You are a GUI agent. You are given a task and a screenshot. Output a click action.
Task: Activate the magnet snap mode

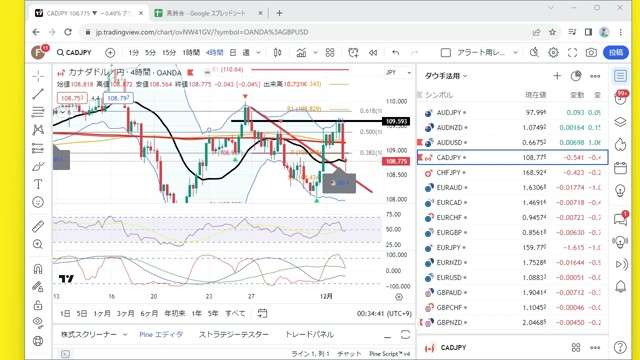(38, 269)
